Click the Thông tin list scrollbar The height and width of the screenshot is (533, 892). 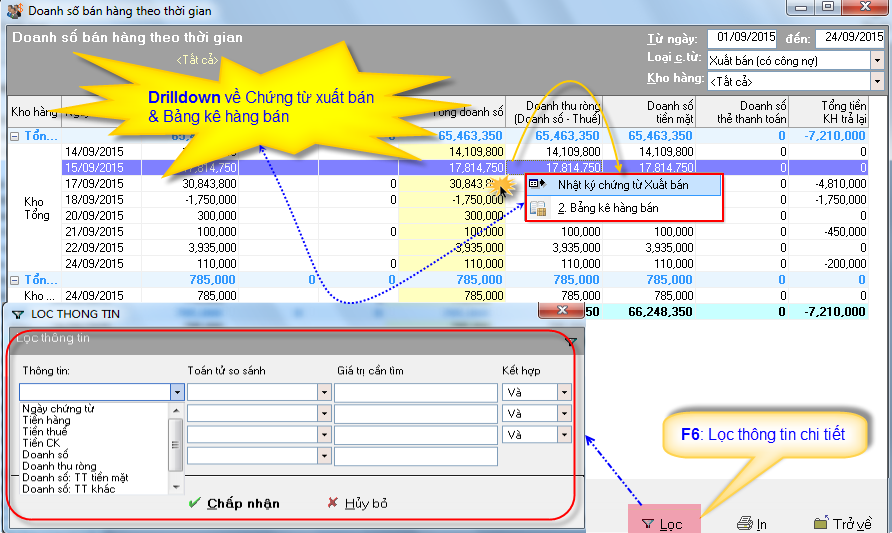(x=176, y=445)
